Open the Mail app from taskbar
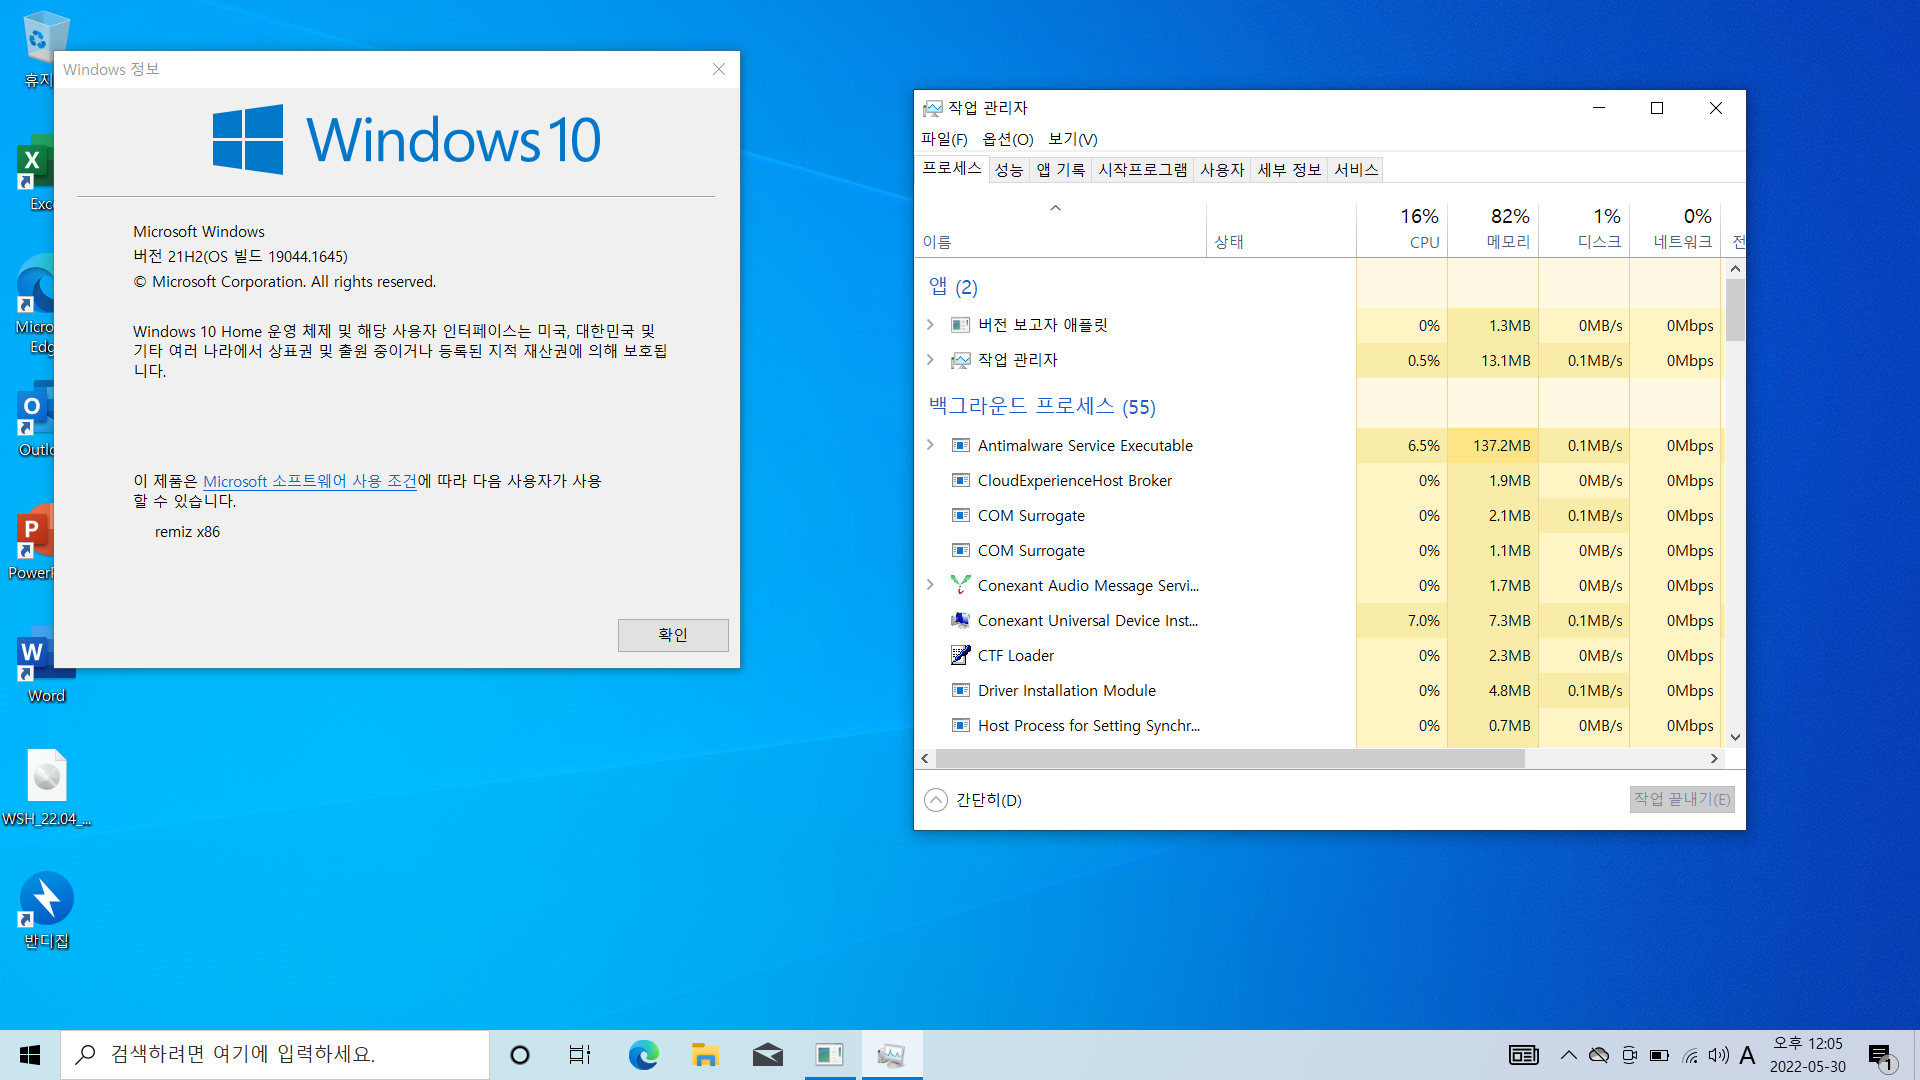1920x1080 pixels. (767, 1054)
